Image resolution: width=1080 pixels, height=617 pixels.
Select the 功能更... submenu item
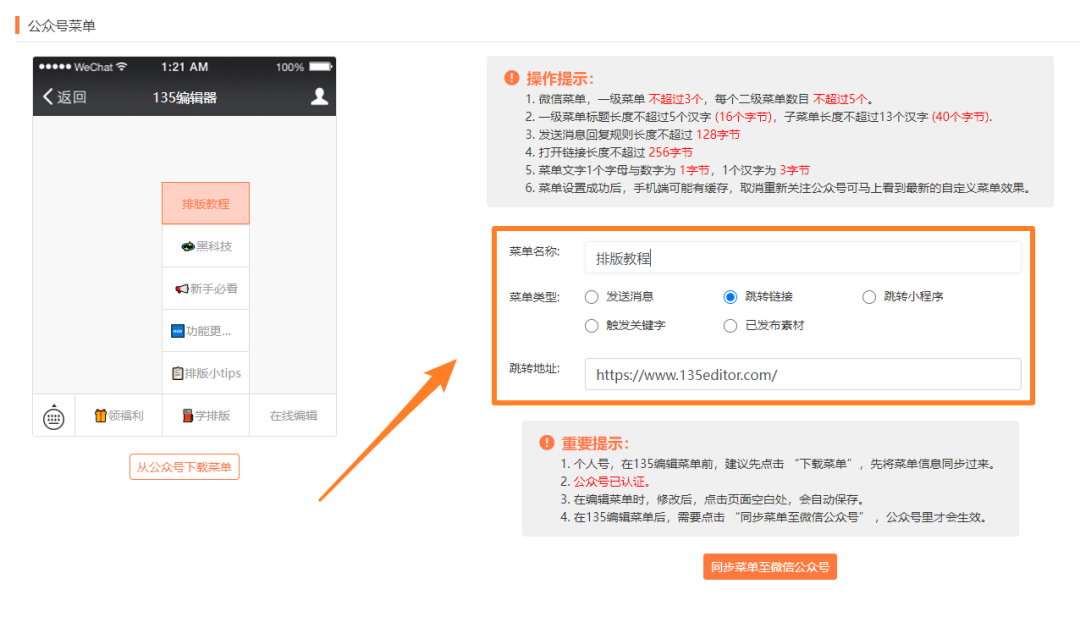point(205,331)
